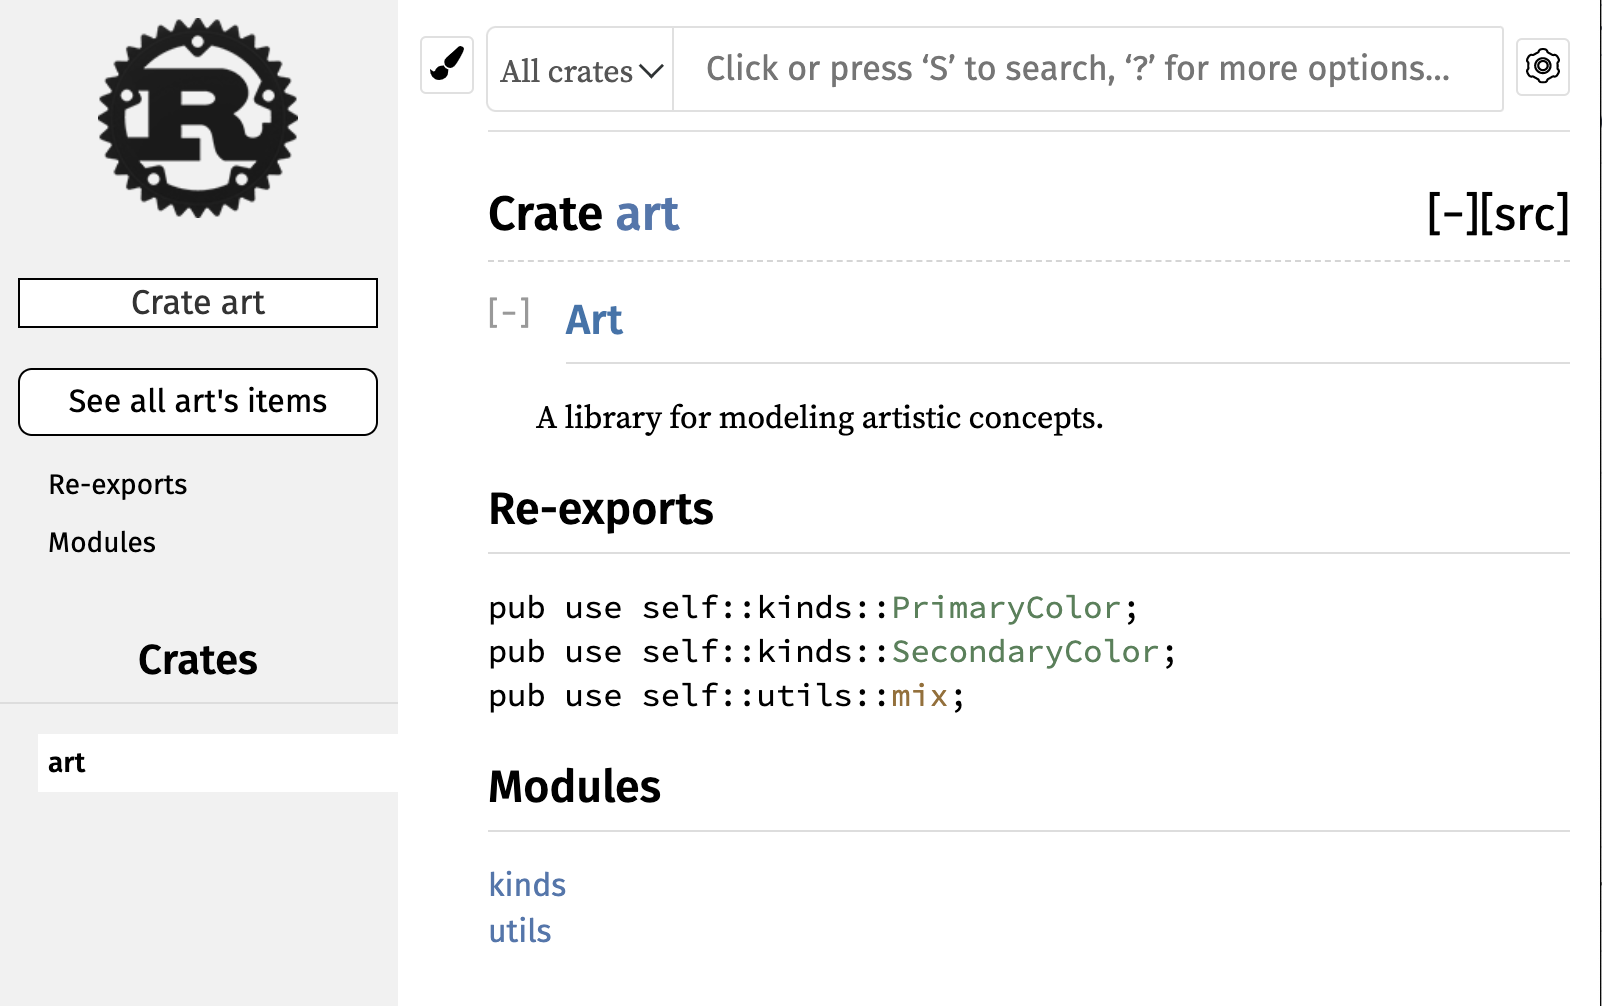This screenshot has height=1006, width=1602.
Task: Jump to Re-exports in the sidebar
Action: coord(118,485)
